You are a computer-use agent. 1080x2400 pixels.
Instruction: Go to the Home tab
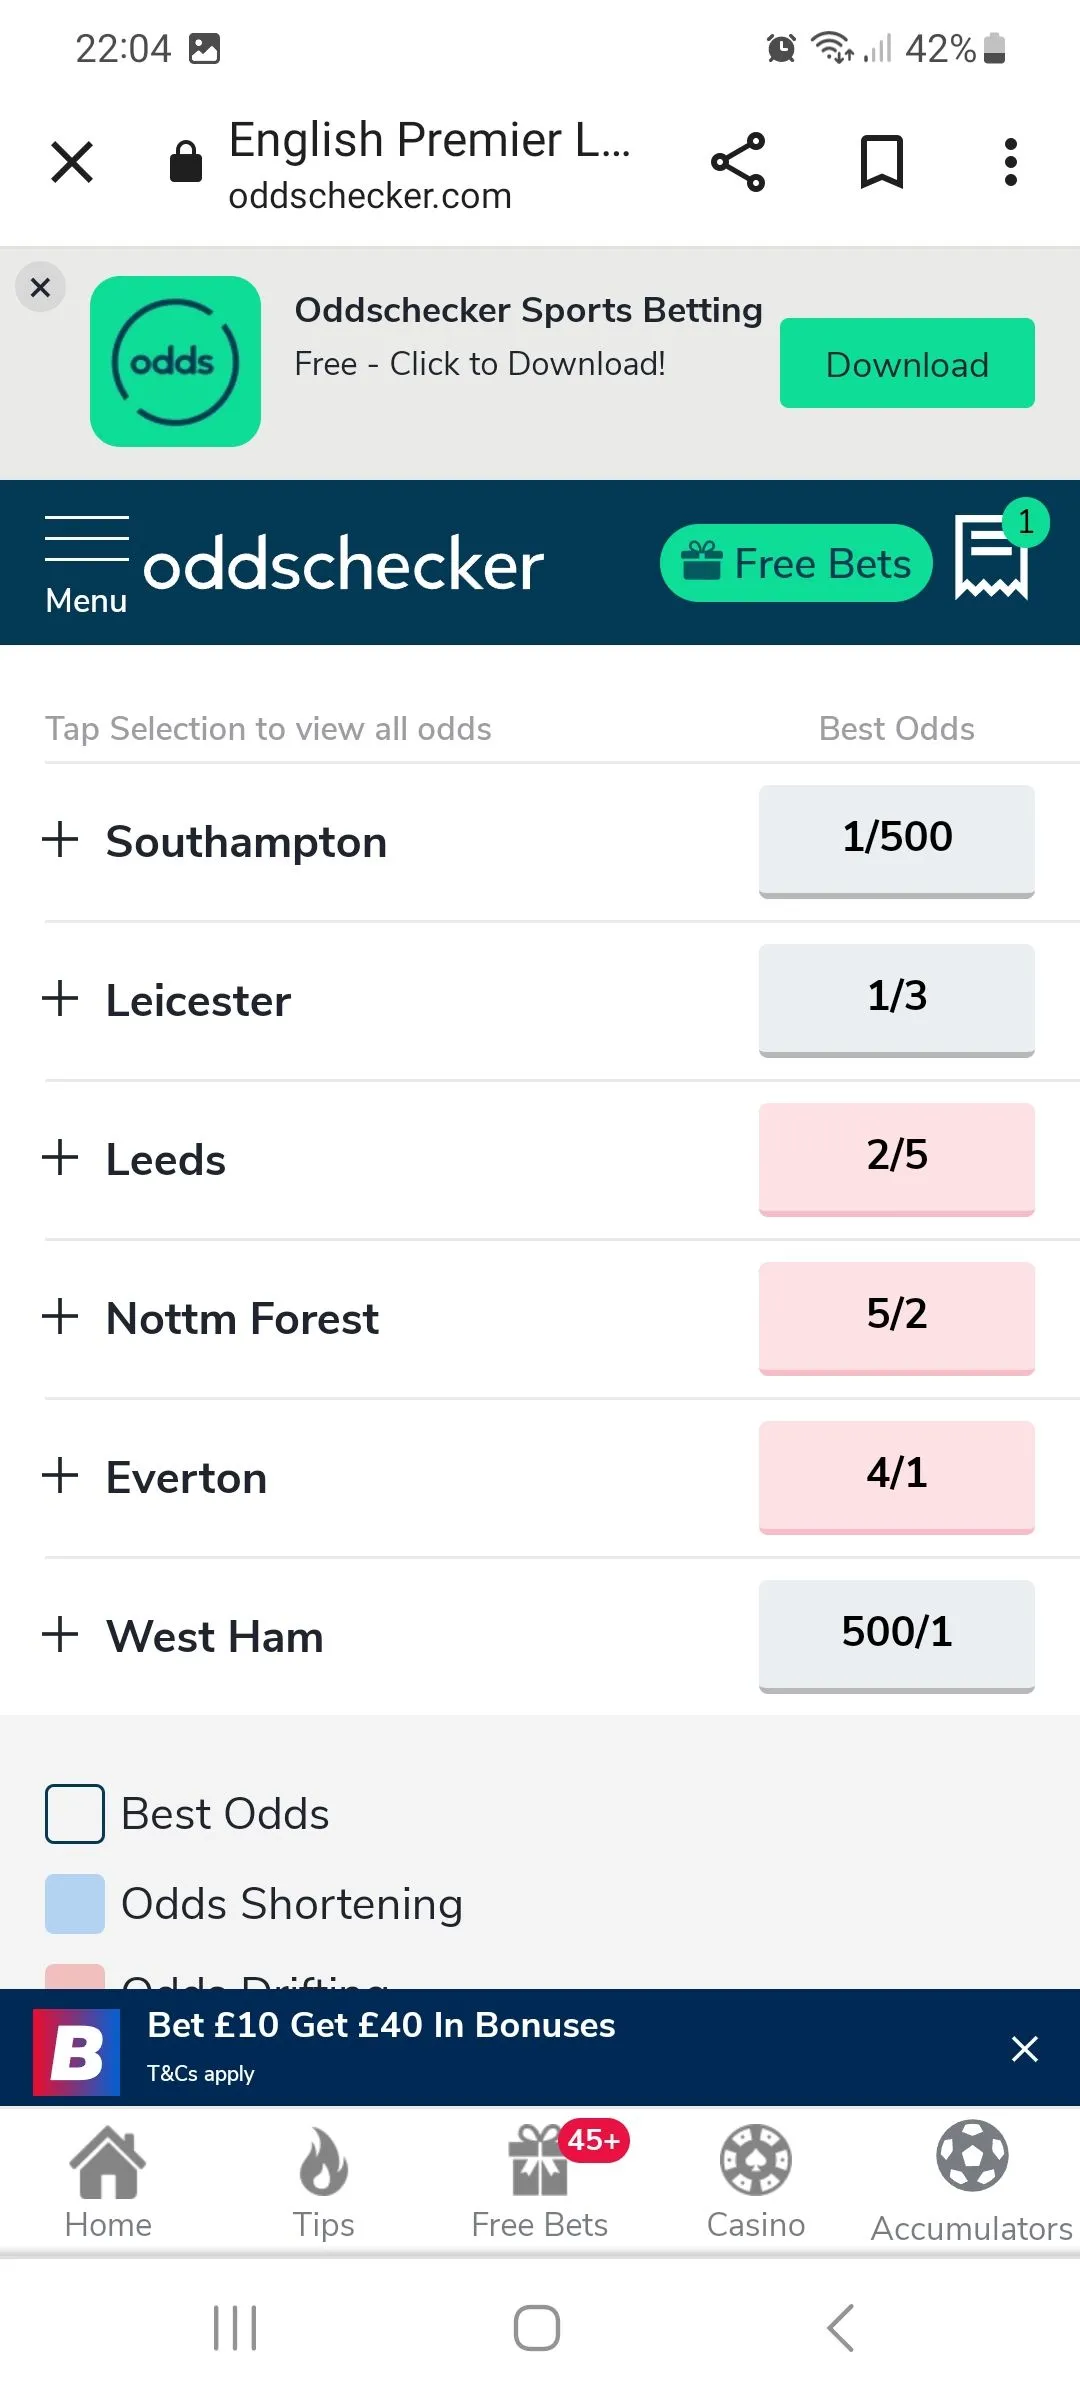pyautogui.click(x=108, y=2180)
